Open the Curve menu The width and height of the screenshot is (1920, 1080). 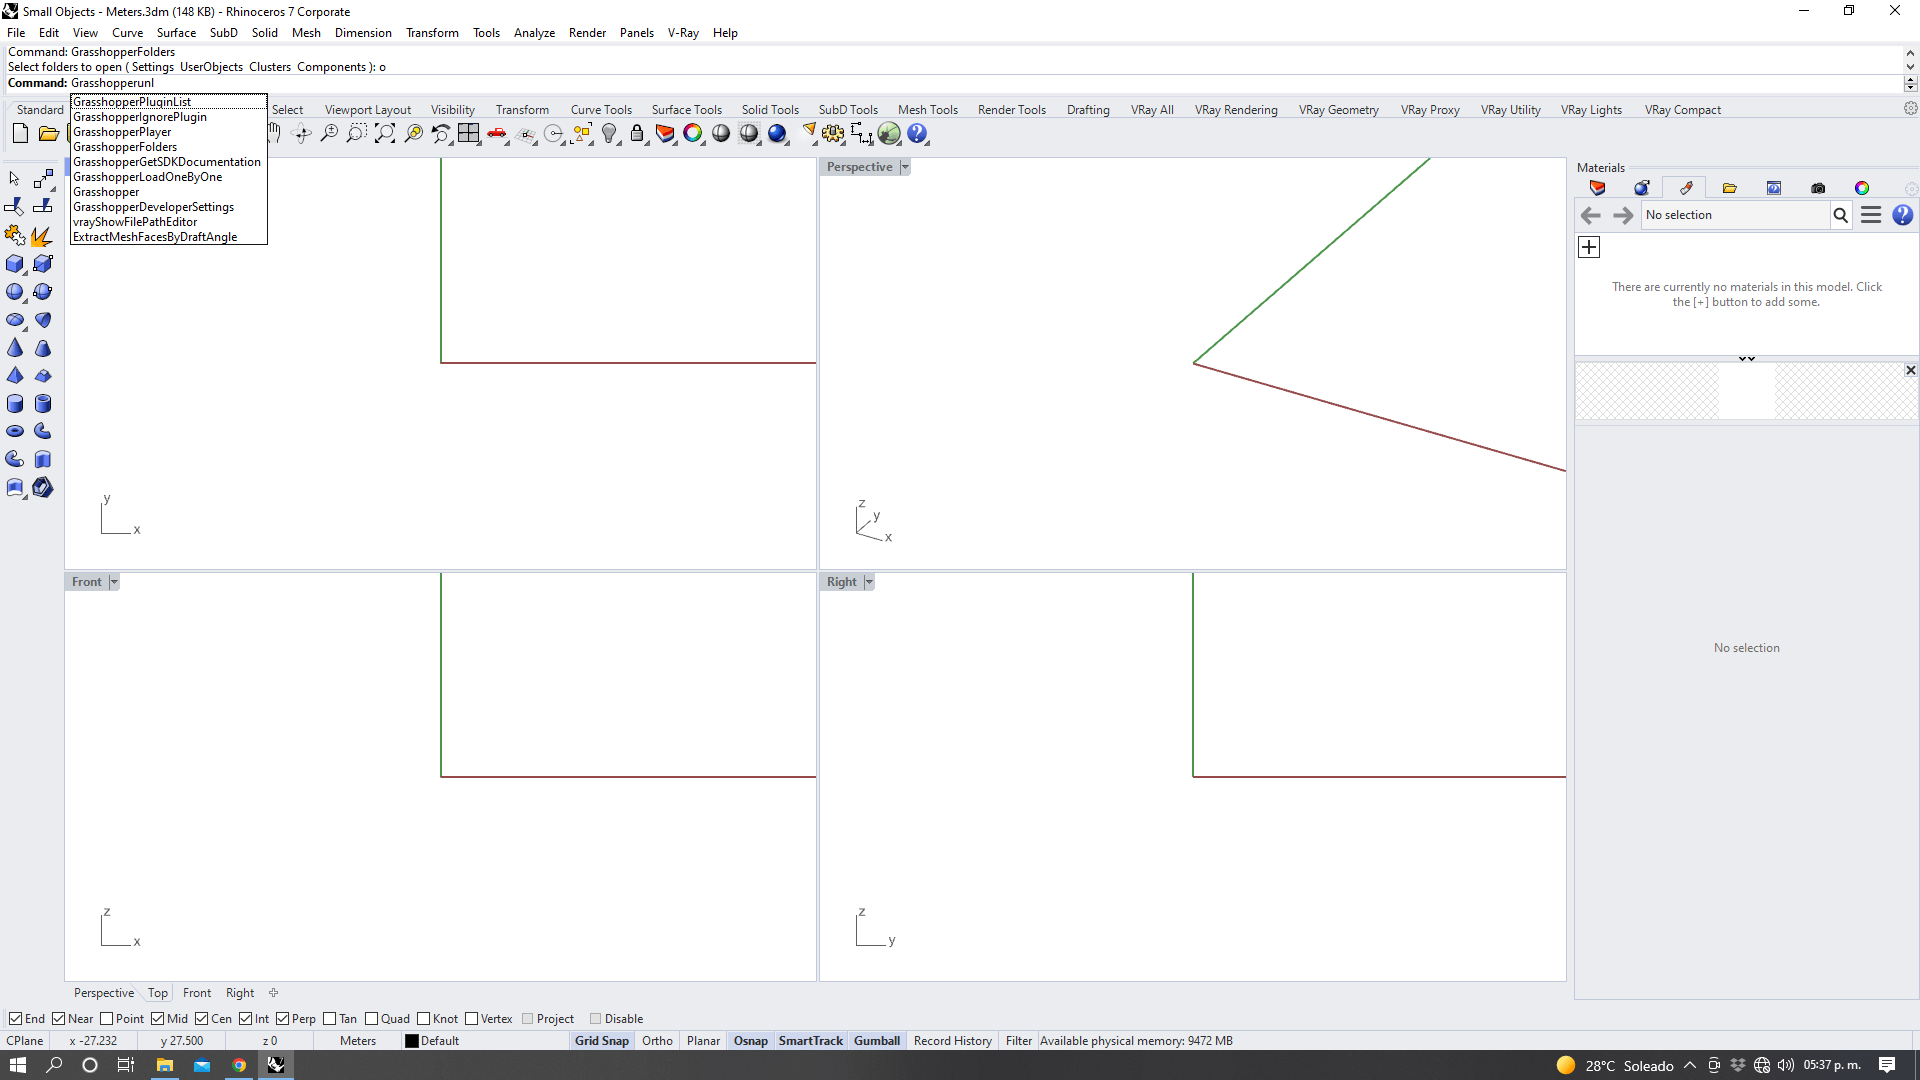[x=127, y=33]
